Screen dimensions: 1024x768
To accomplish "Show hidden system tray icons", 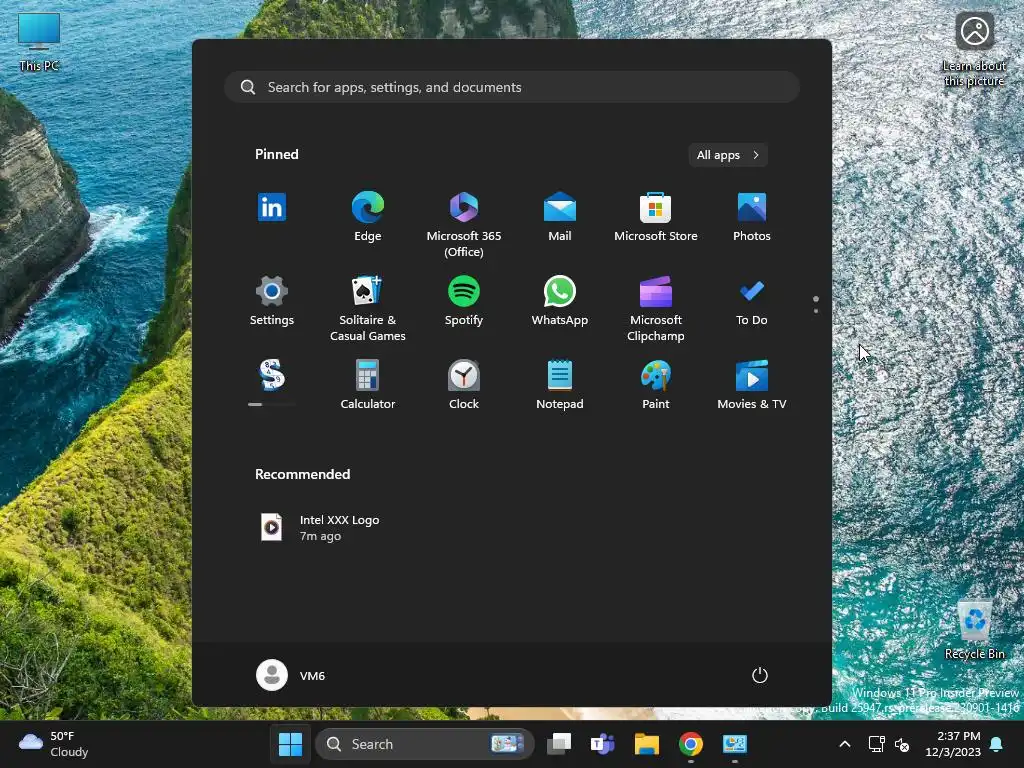I will 844,744.
